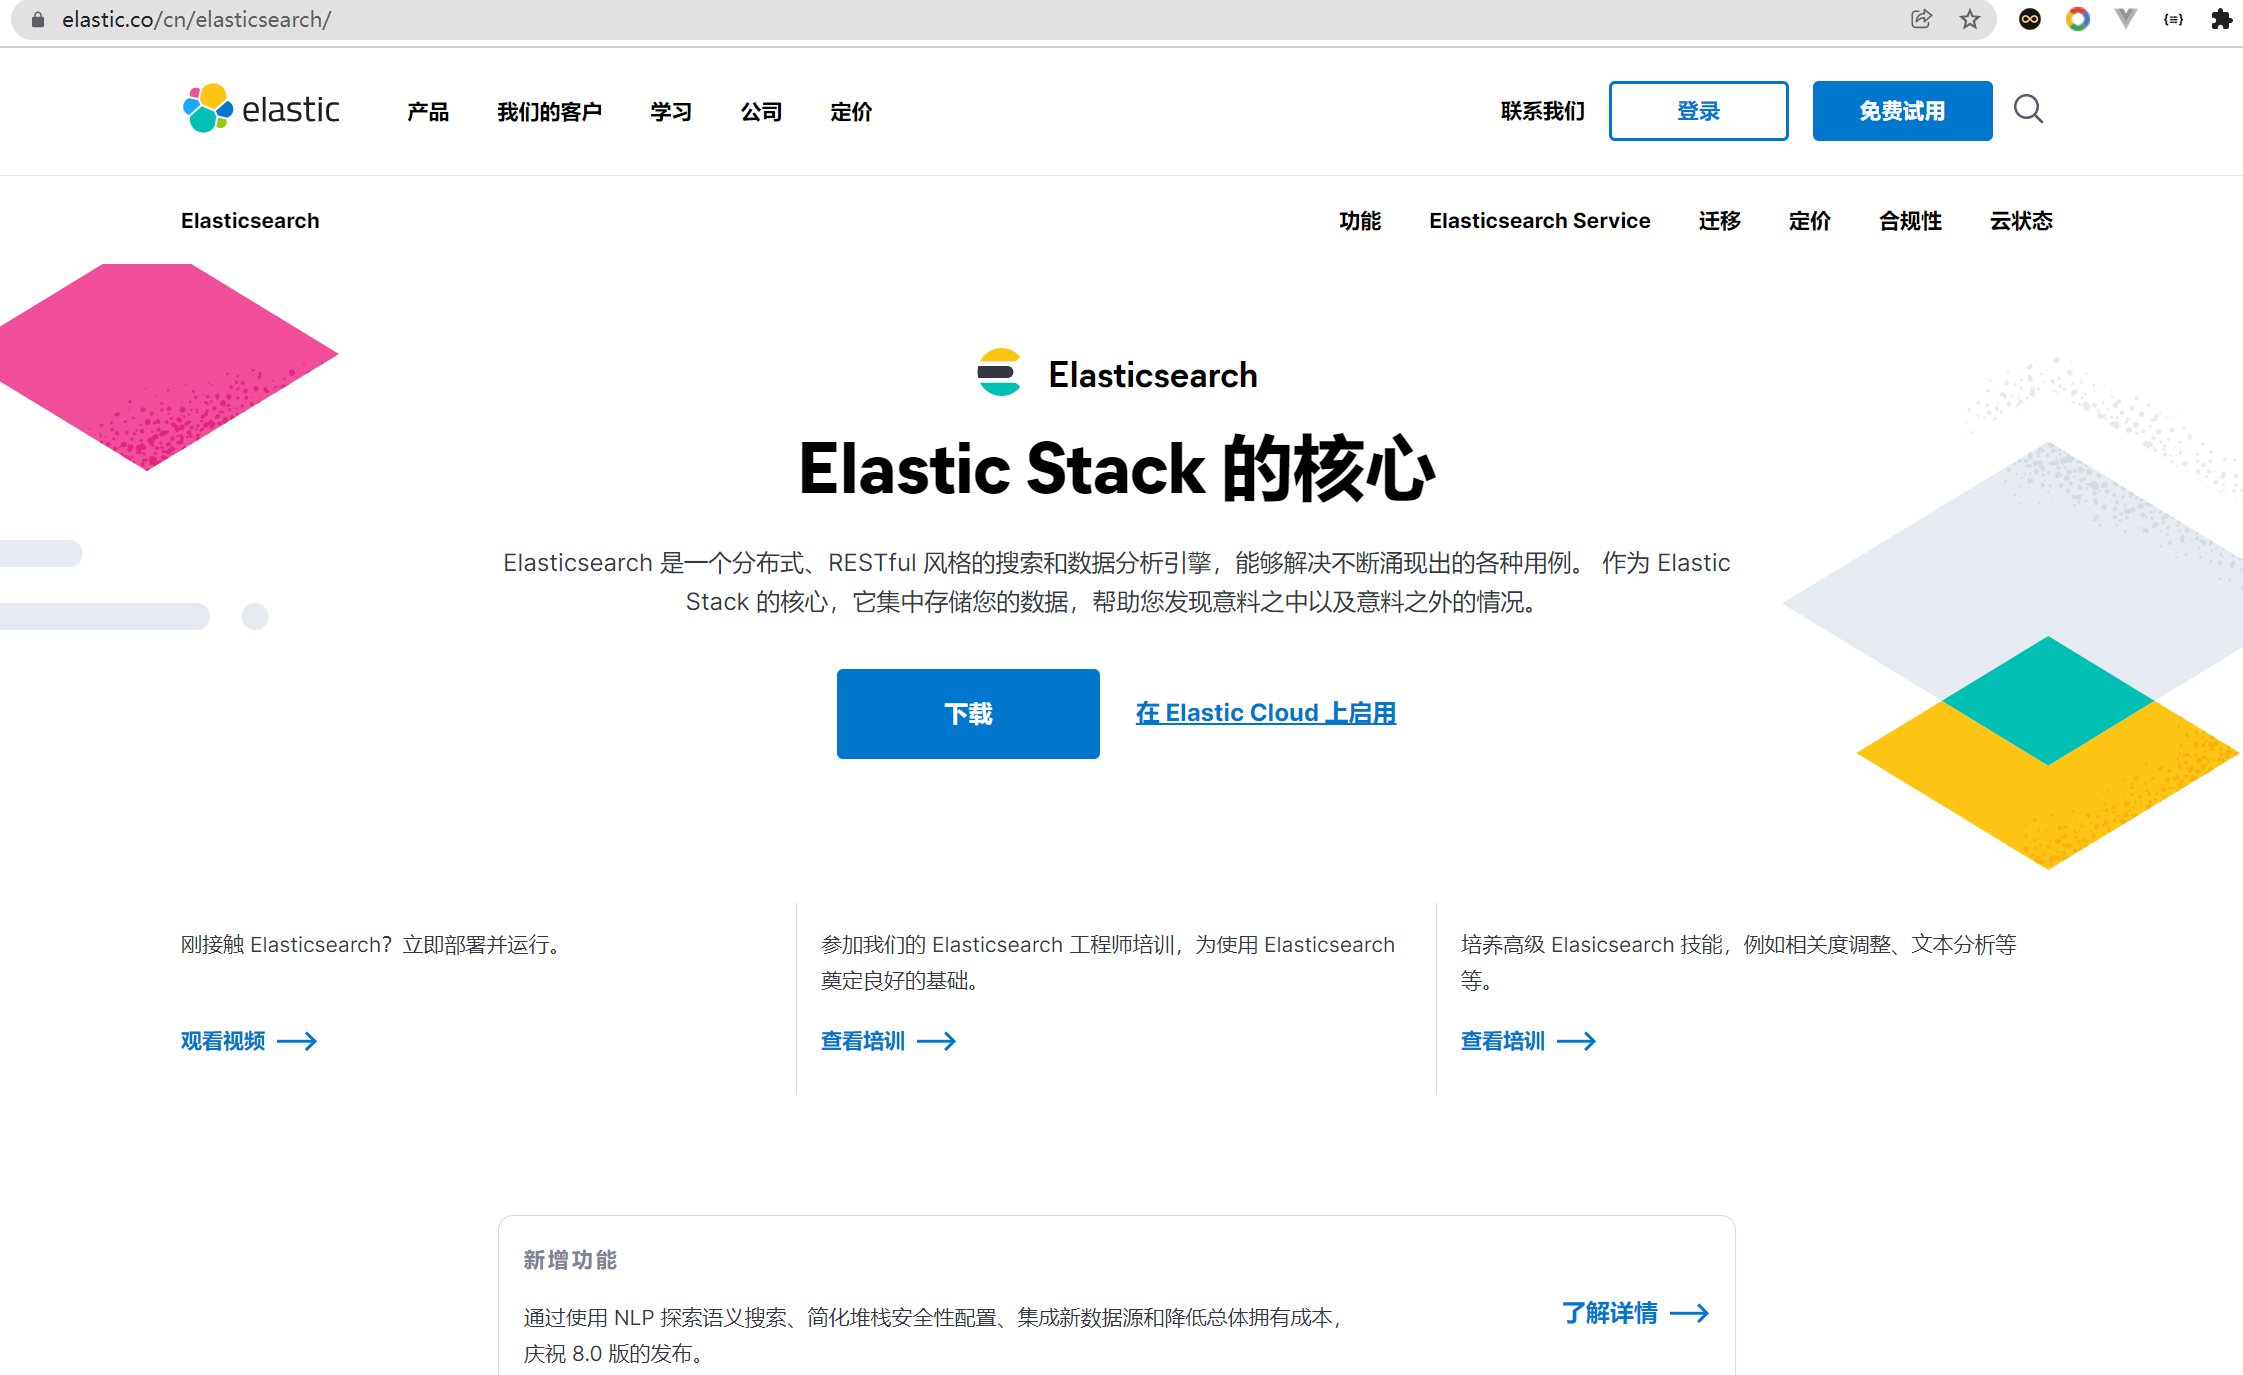Bookmark page with star icon
Screen dimensions: 2243x1375
click(1969, 19)
